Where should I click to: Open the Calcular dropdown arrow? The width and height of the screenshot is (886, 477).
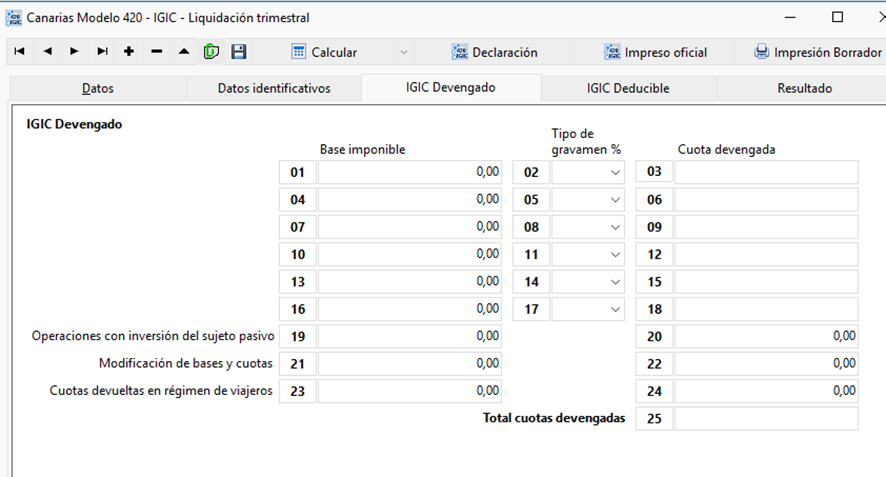coord(404,52)
